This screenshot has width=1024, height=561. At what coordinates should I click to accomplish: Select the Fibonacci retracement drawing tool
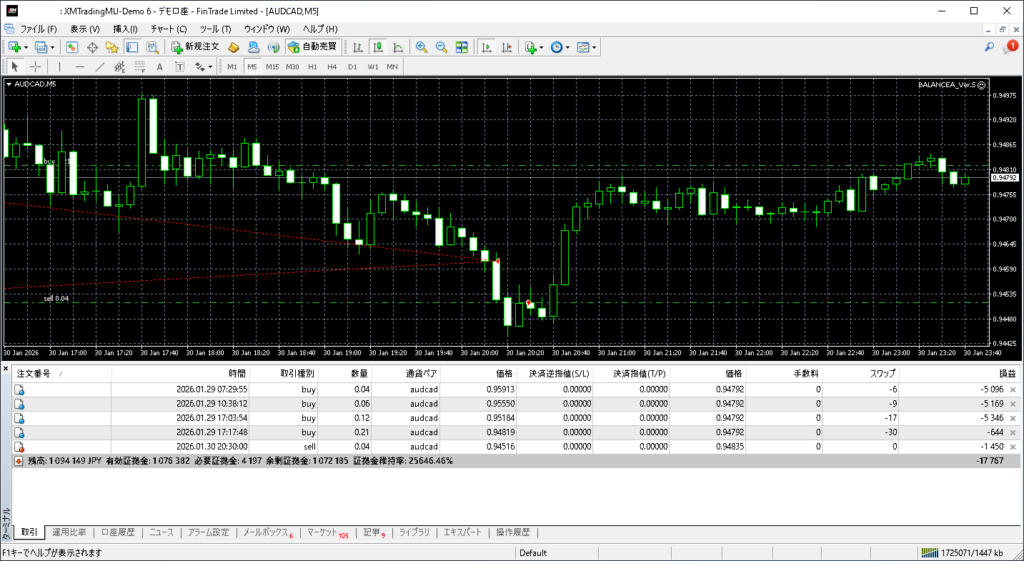coord(142,67)
